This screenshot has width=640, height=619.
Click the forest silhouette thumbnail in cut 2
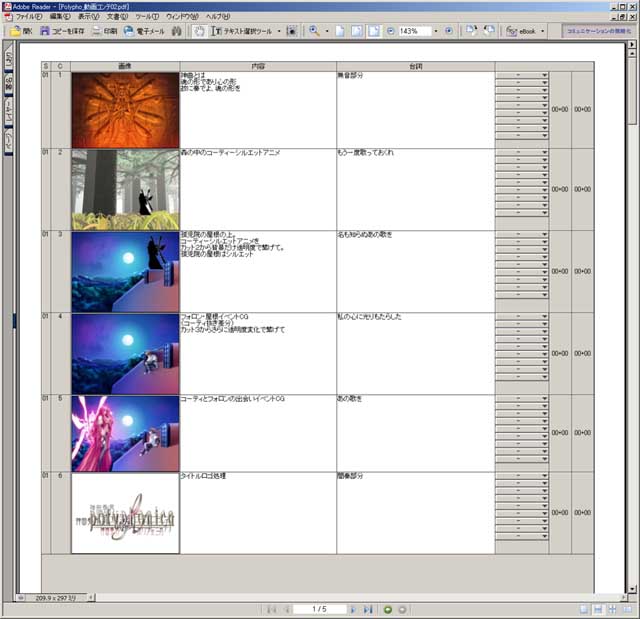[x=125, y=189]
